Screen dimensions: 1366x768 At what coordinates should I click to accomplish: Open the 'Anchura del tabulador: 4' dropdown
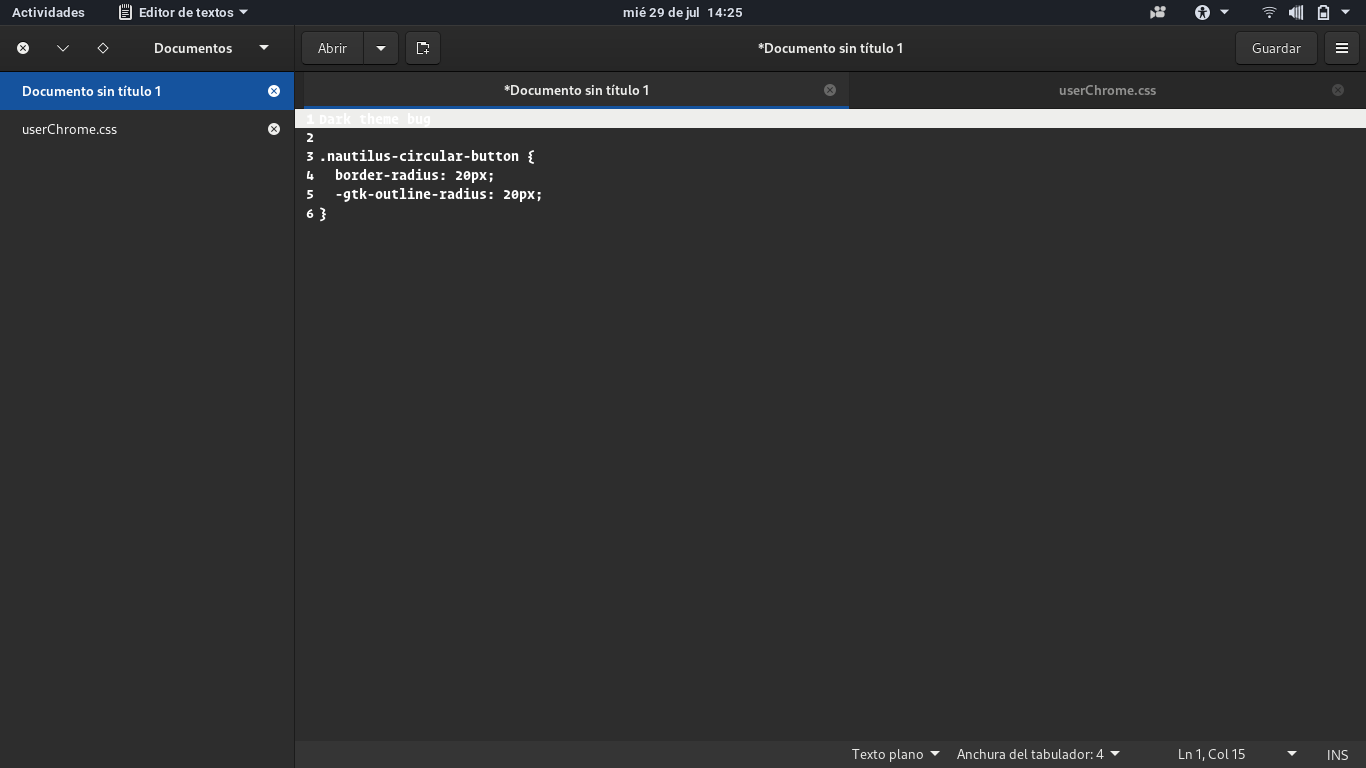[1037, 754]
